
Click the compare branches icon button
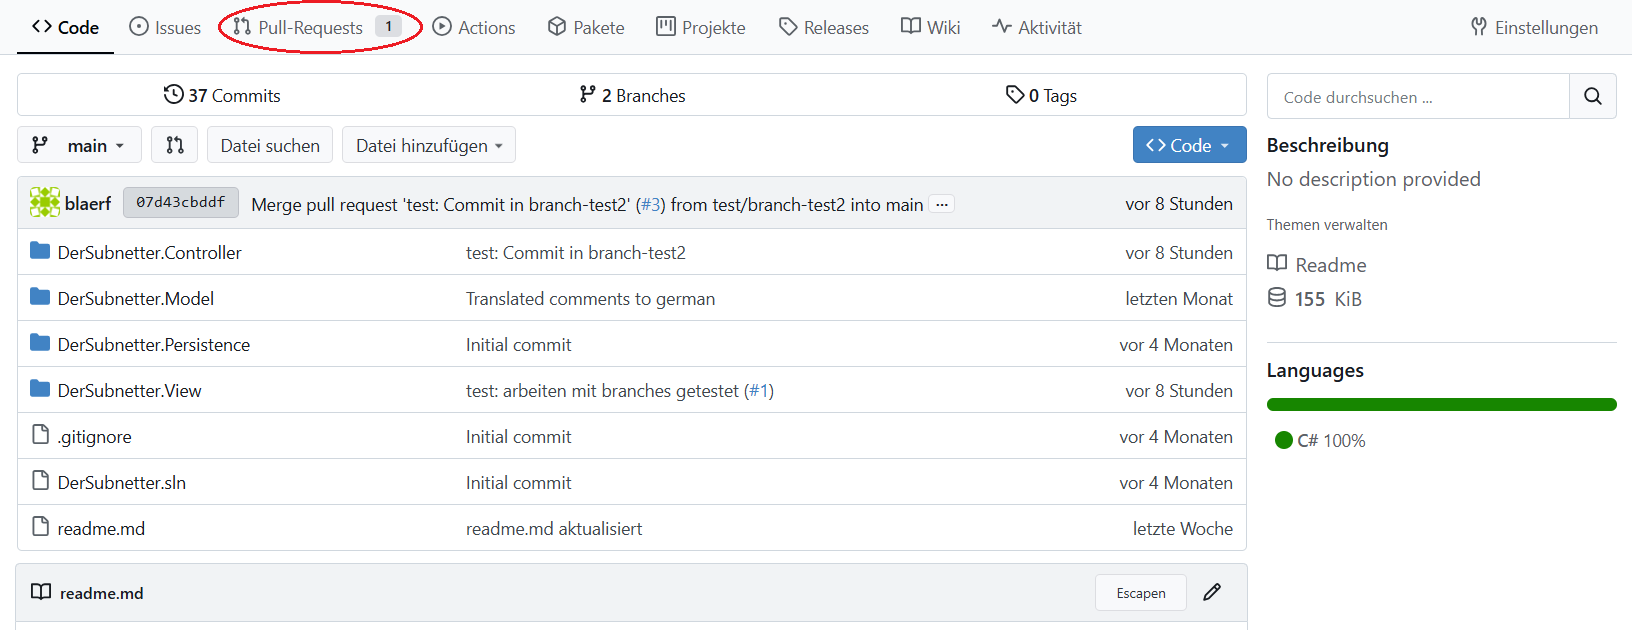[x=175, y=145]
